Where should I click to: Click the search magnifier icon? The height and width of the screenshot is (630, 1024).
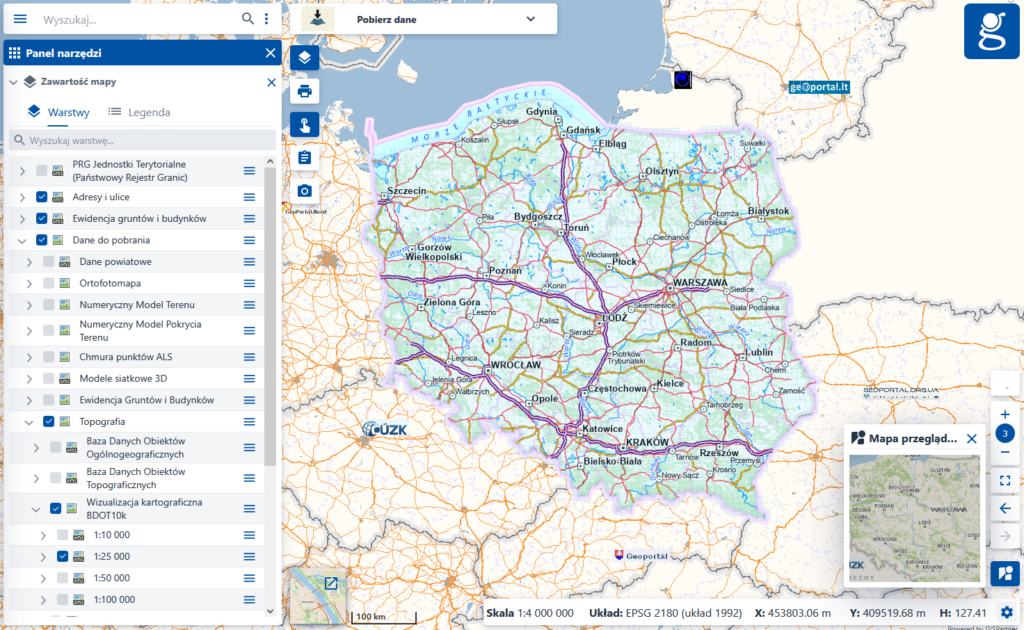click(x=248, y=19)
